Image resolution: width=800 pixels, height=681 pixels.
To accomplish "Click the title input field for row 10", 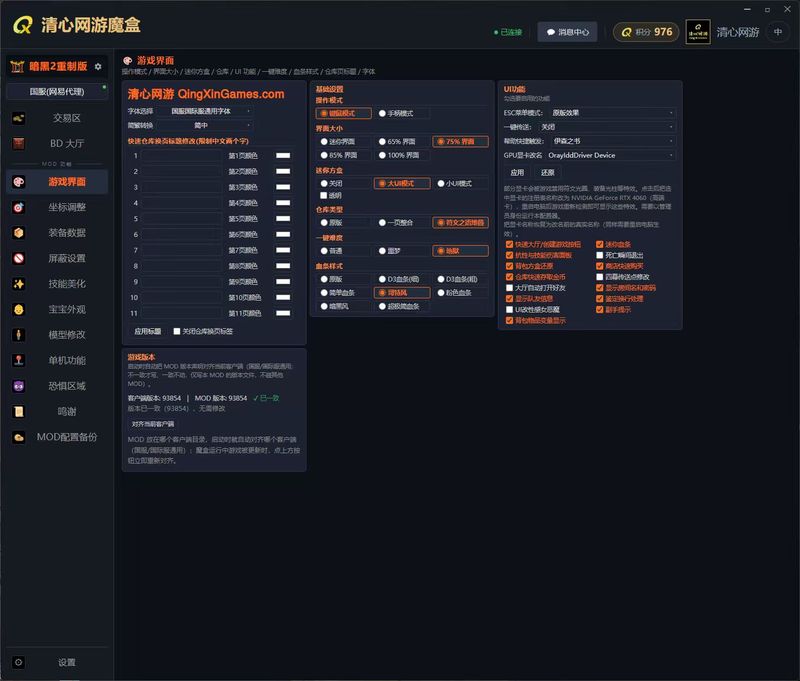I will pos(182,297).
